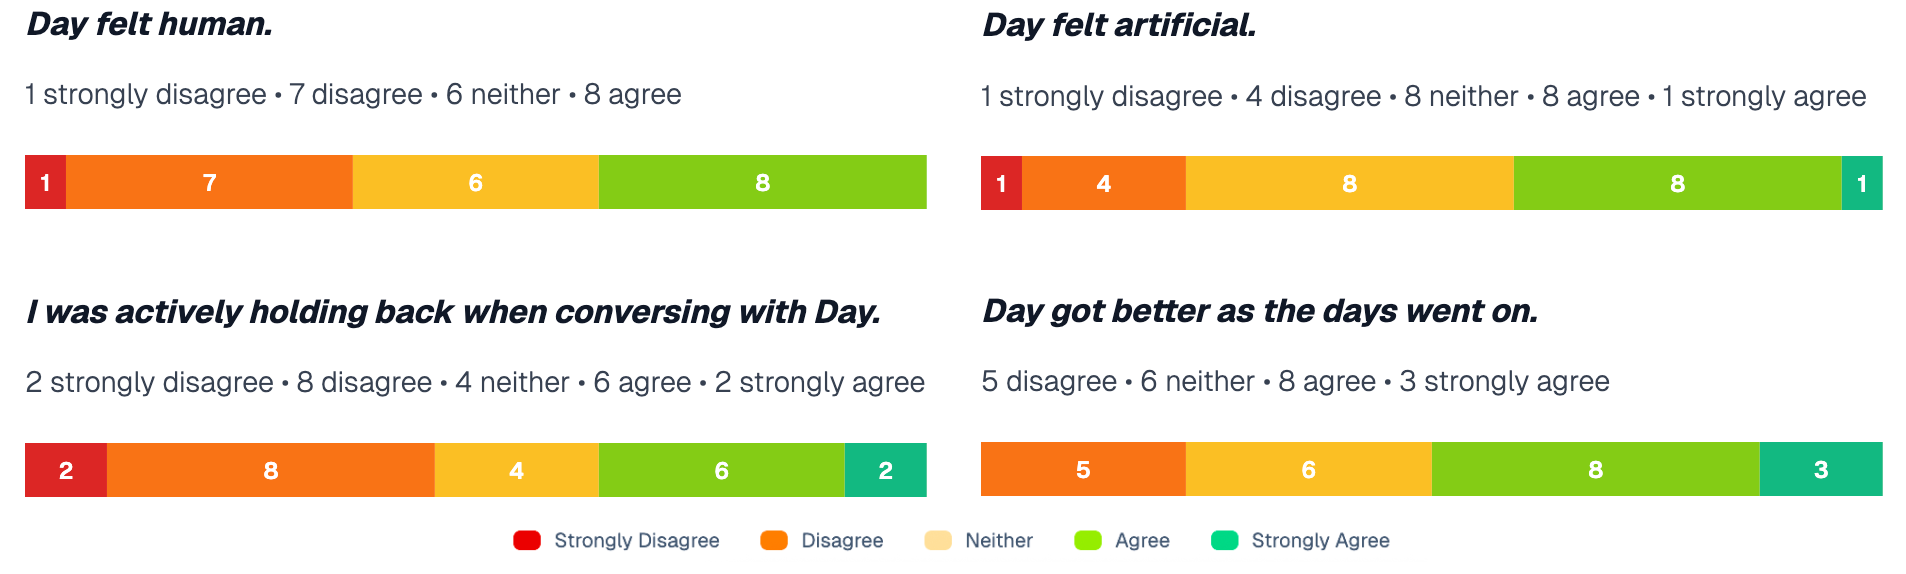This screenshot has height=574, width=1906.
Task: Click the "Day got better as the days went on." title
Action: tap(1260, 311)
